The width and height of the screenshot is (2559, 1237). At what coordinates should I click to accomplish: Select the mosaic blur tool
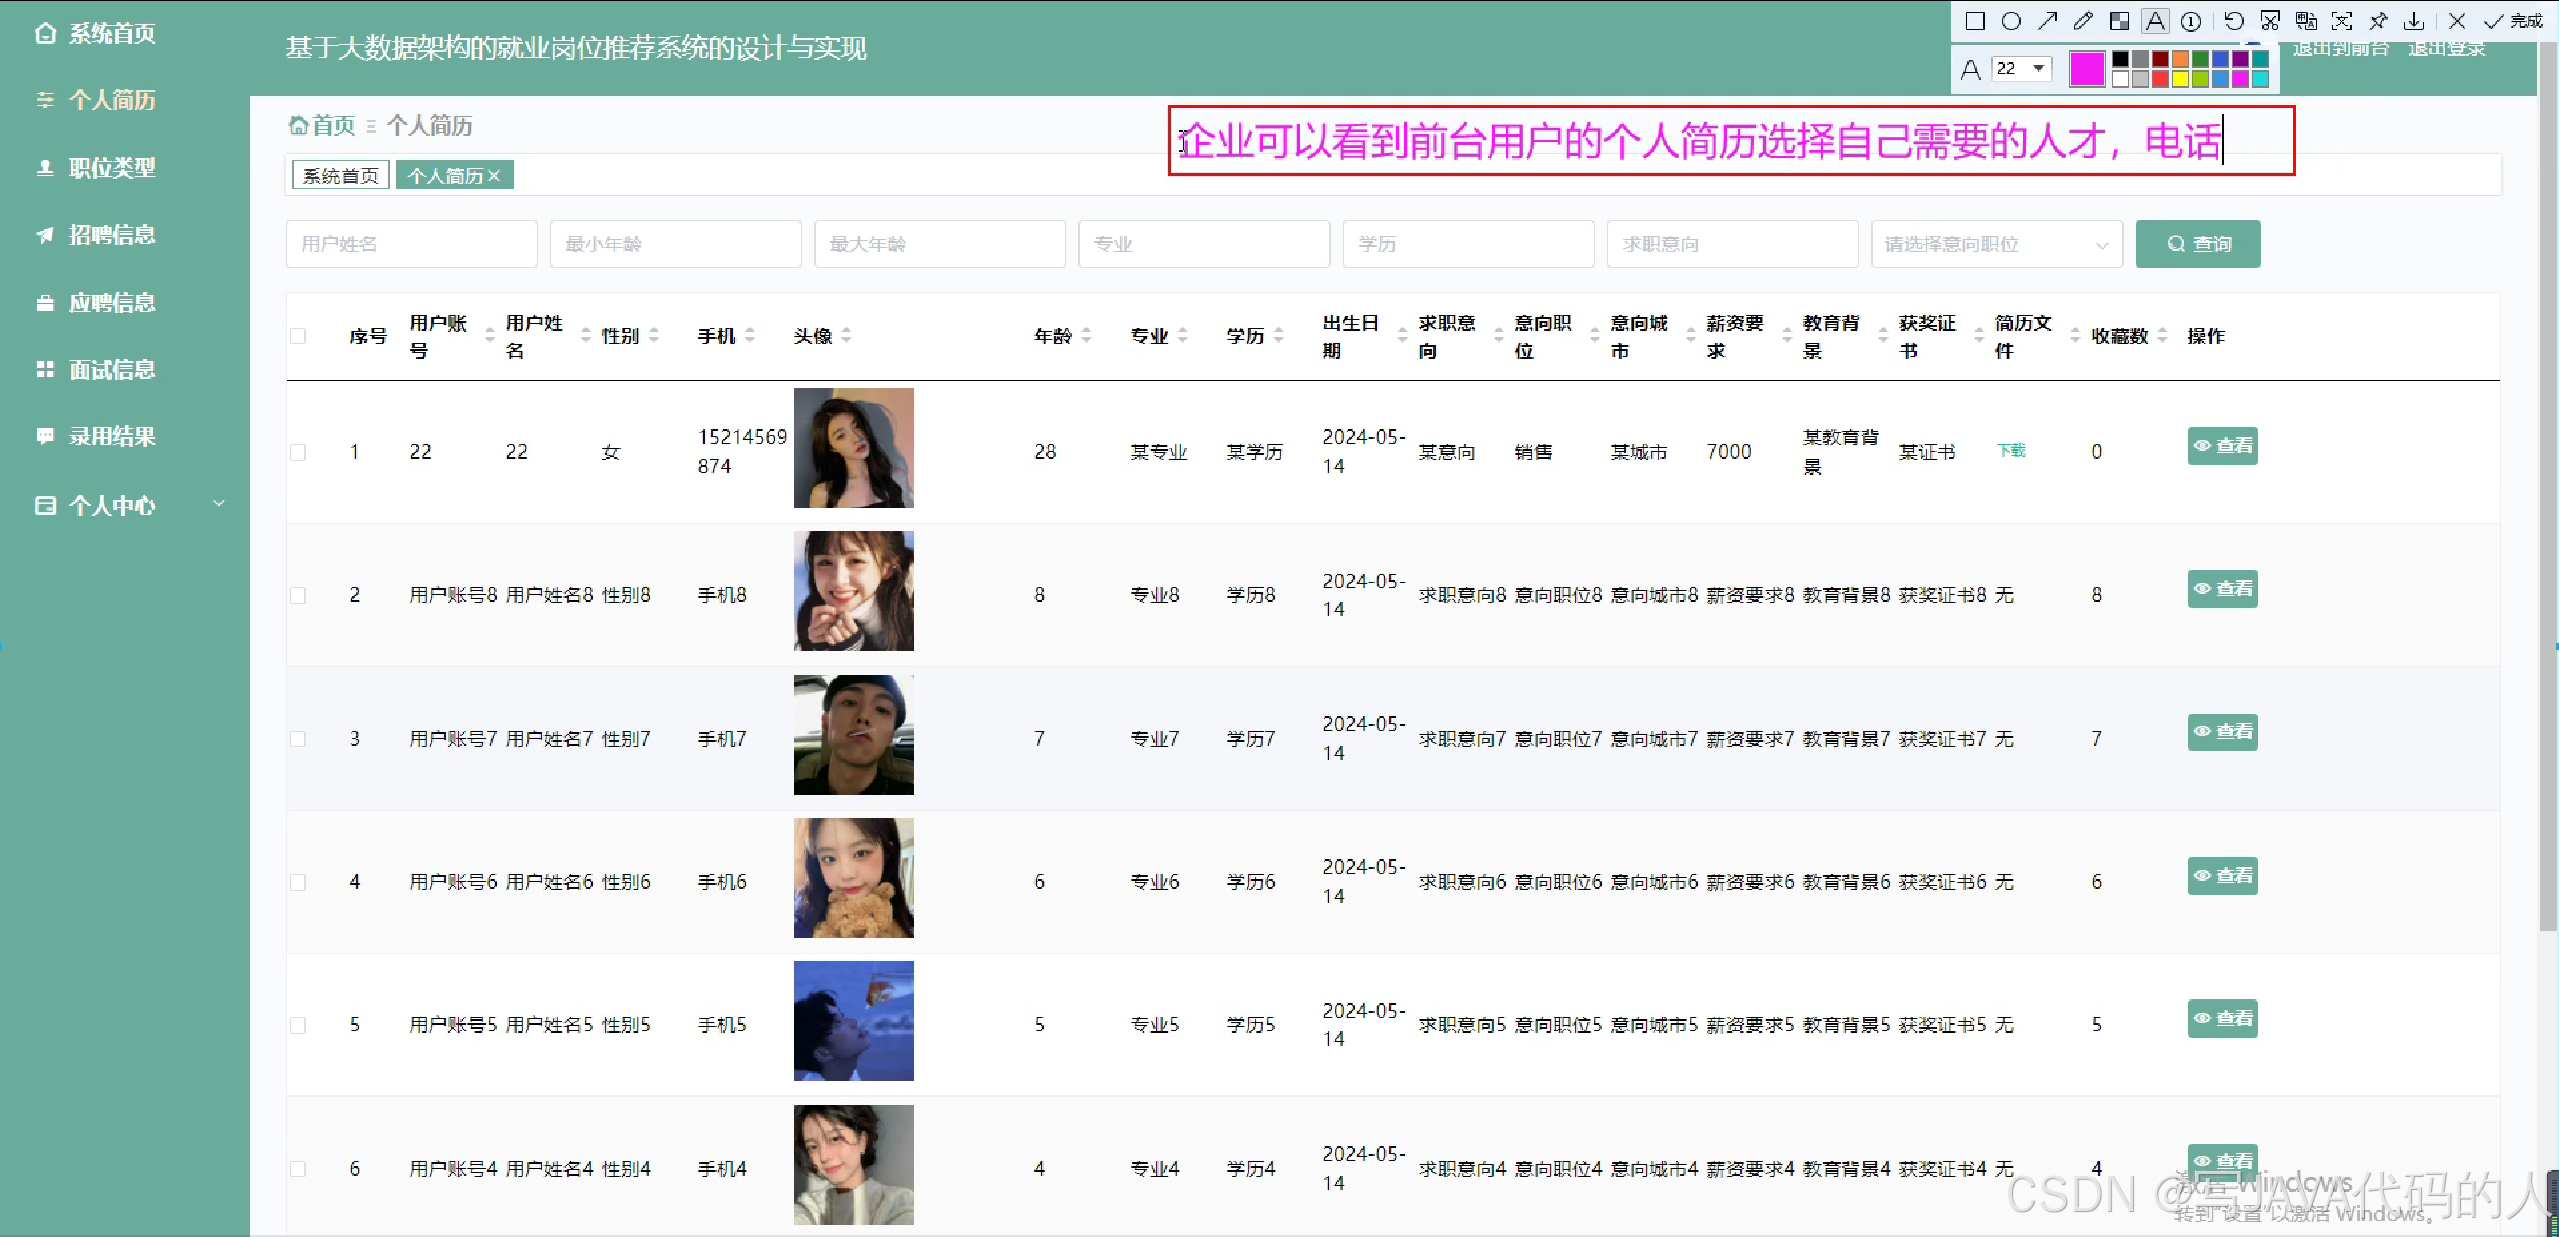point(2119,21)
